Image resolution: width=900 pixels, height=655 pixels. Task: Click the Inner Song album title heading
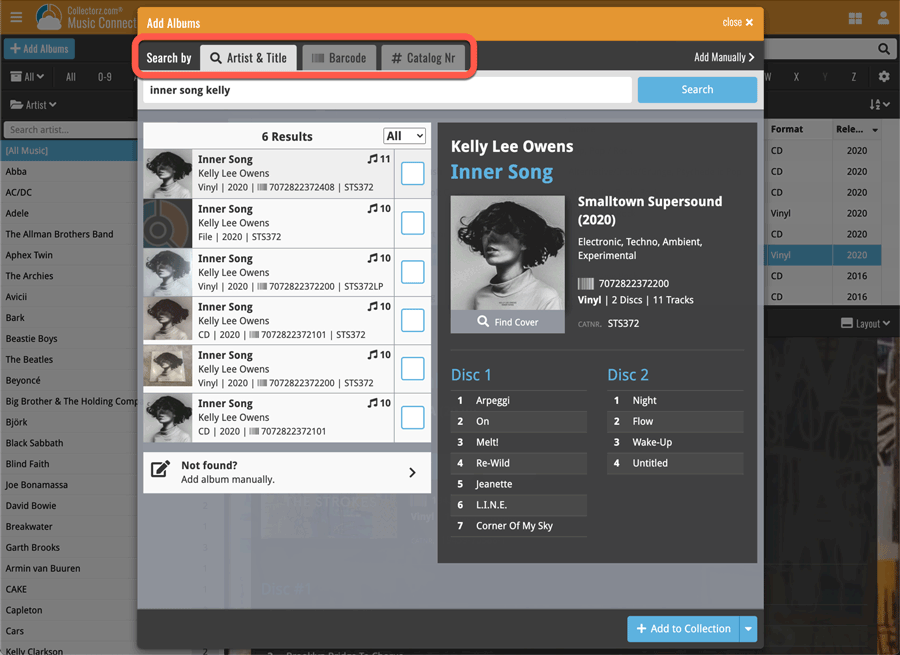click(x=502, y=172)
